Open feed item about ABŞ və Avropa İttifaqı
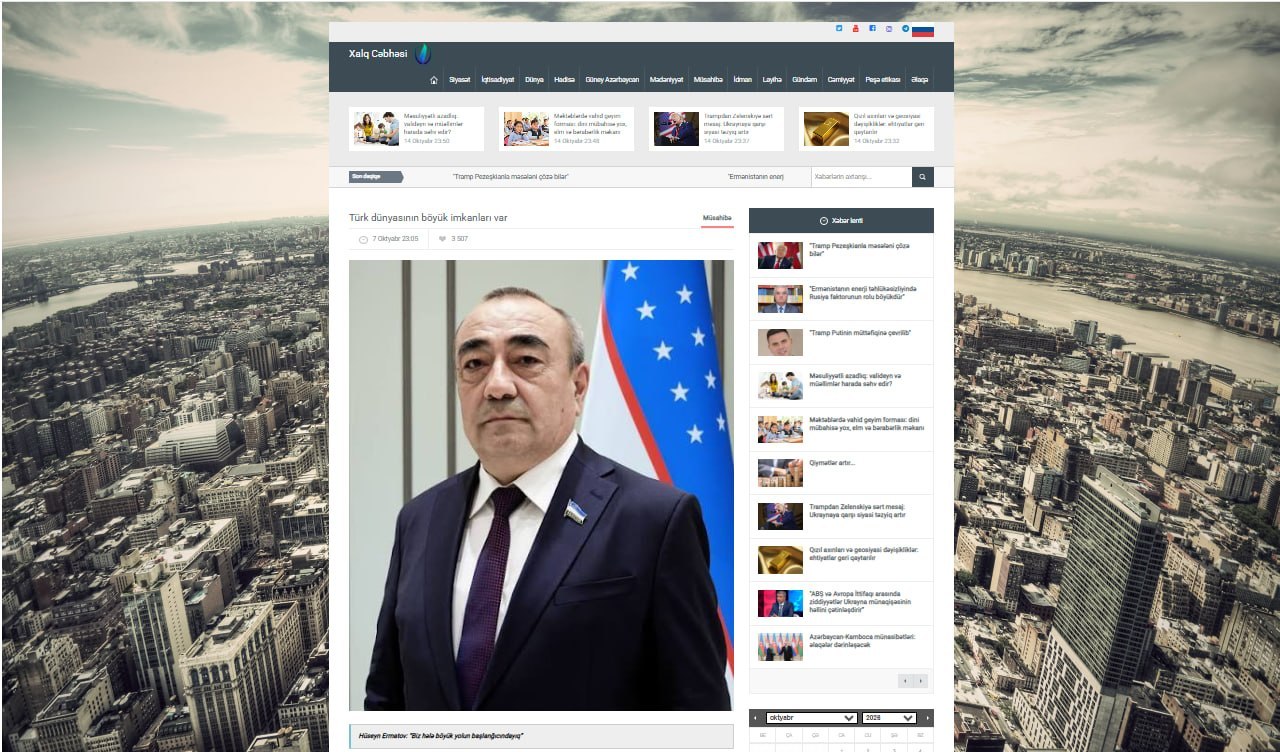 841,603
